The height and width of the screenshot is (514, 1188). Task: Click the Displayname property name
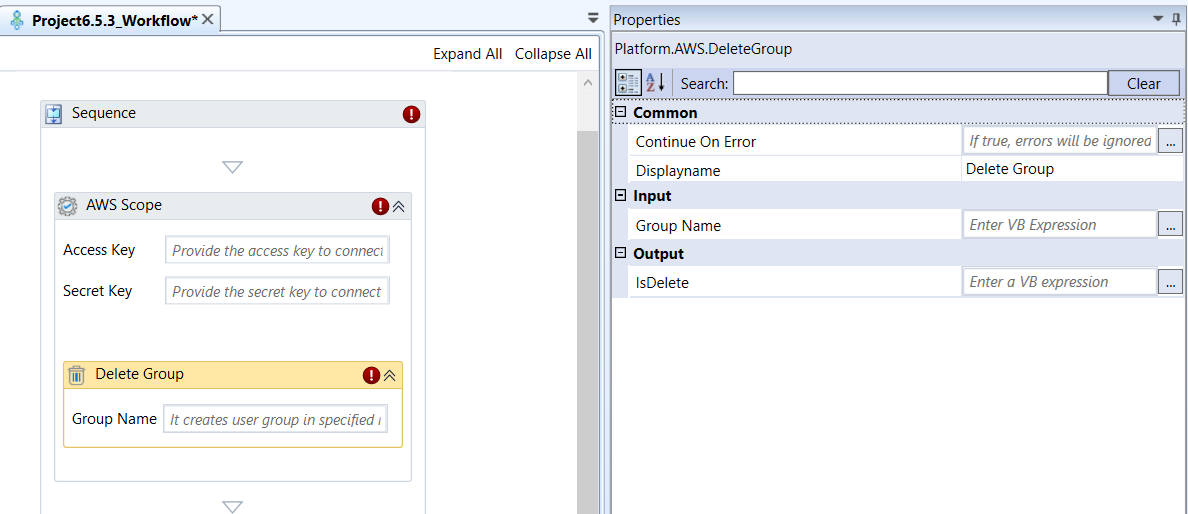coord(677,171)
